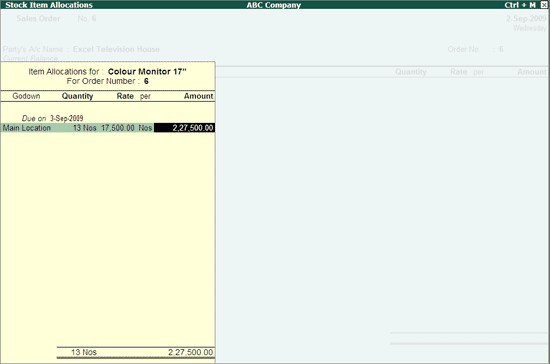The width and height of the screenshot is (550, 364).
Task: Click the Godown column header
Action: pos(26,96)
